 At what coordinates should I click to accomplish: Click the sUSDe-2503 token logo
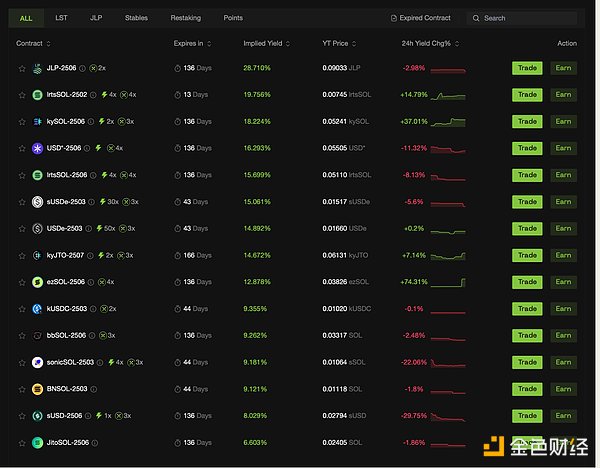click(x=37, y=202)
